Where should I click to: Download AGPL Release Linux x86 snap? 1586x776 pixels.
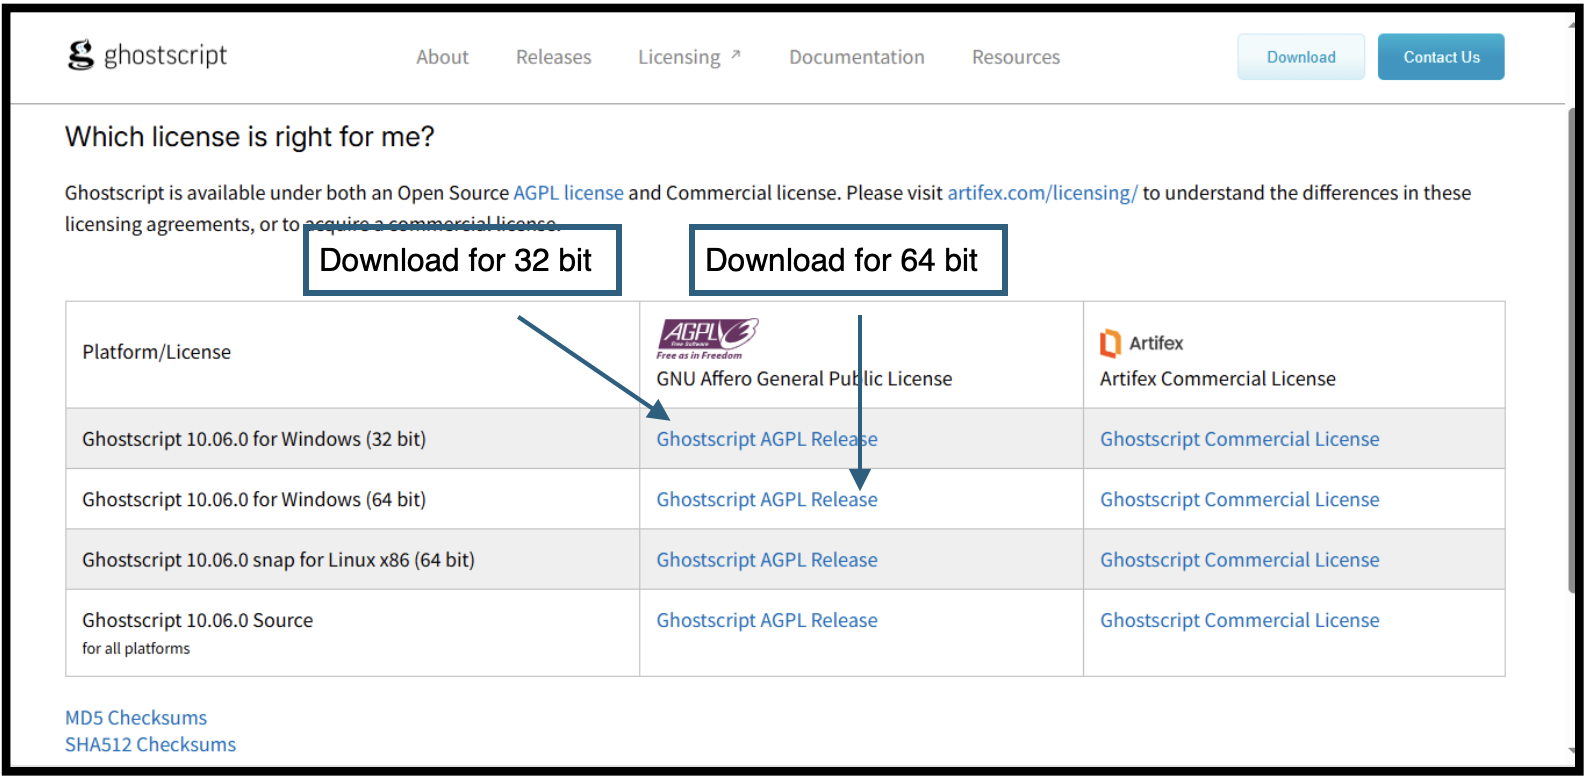pyautogui.click(x=766, y=560)
